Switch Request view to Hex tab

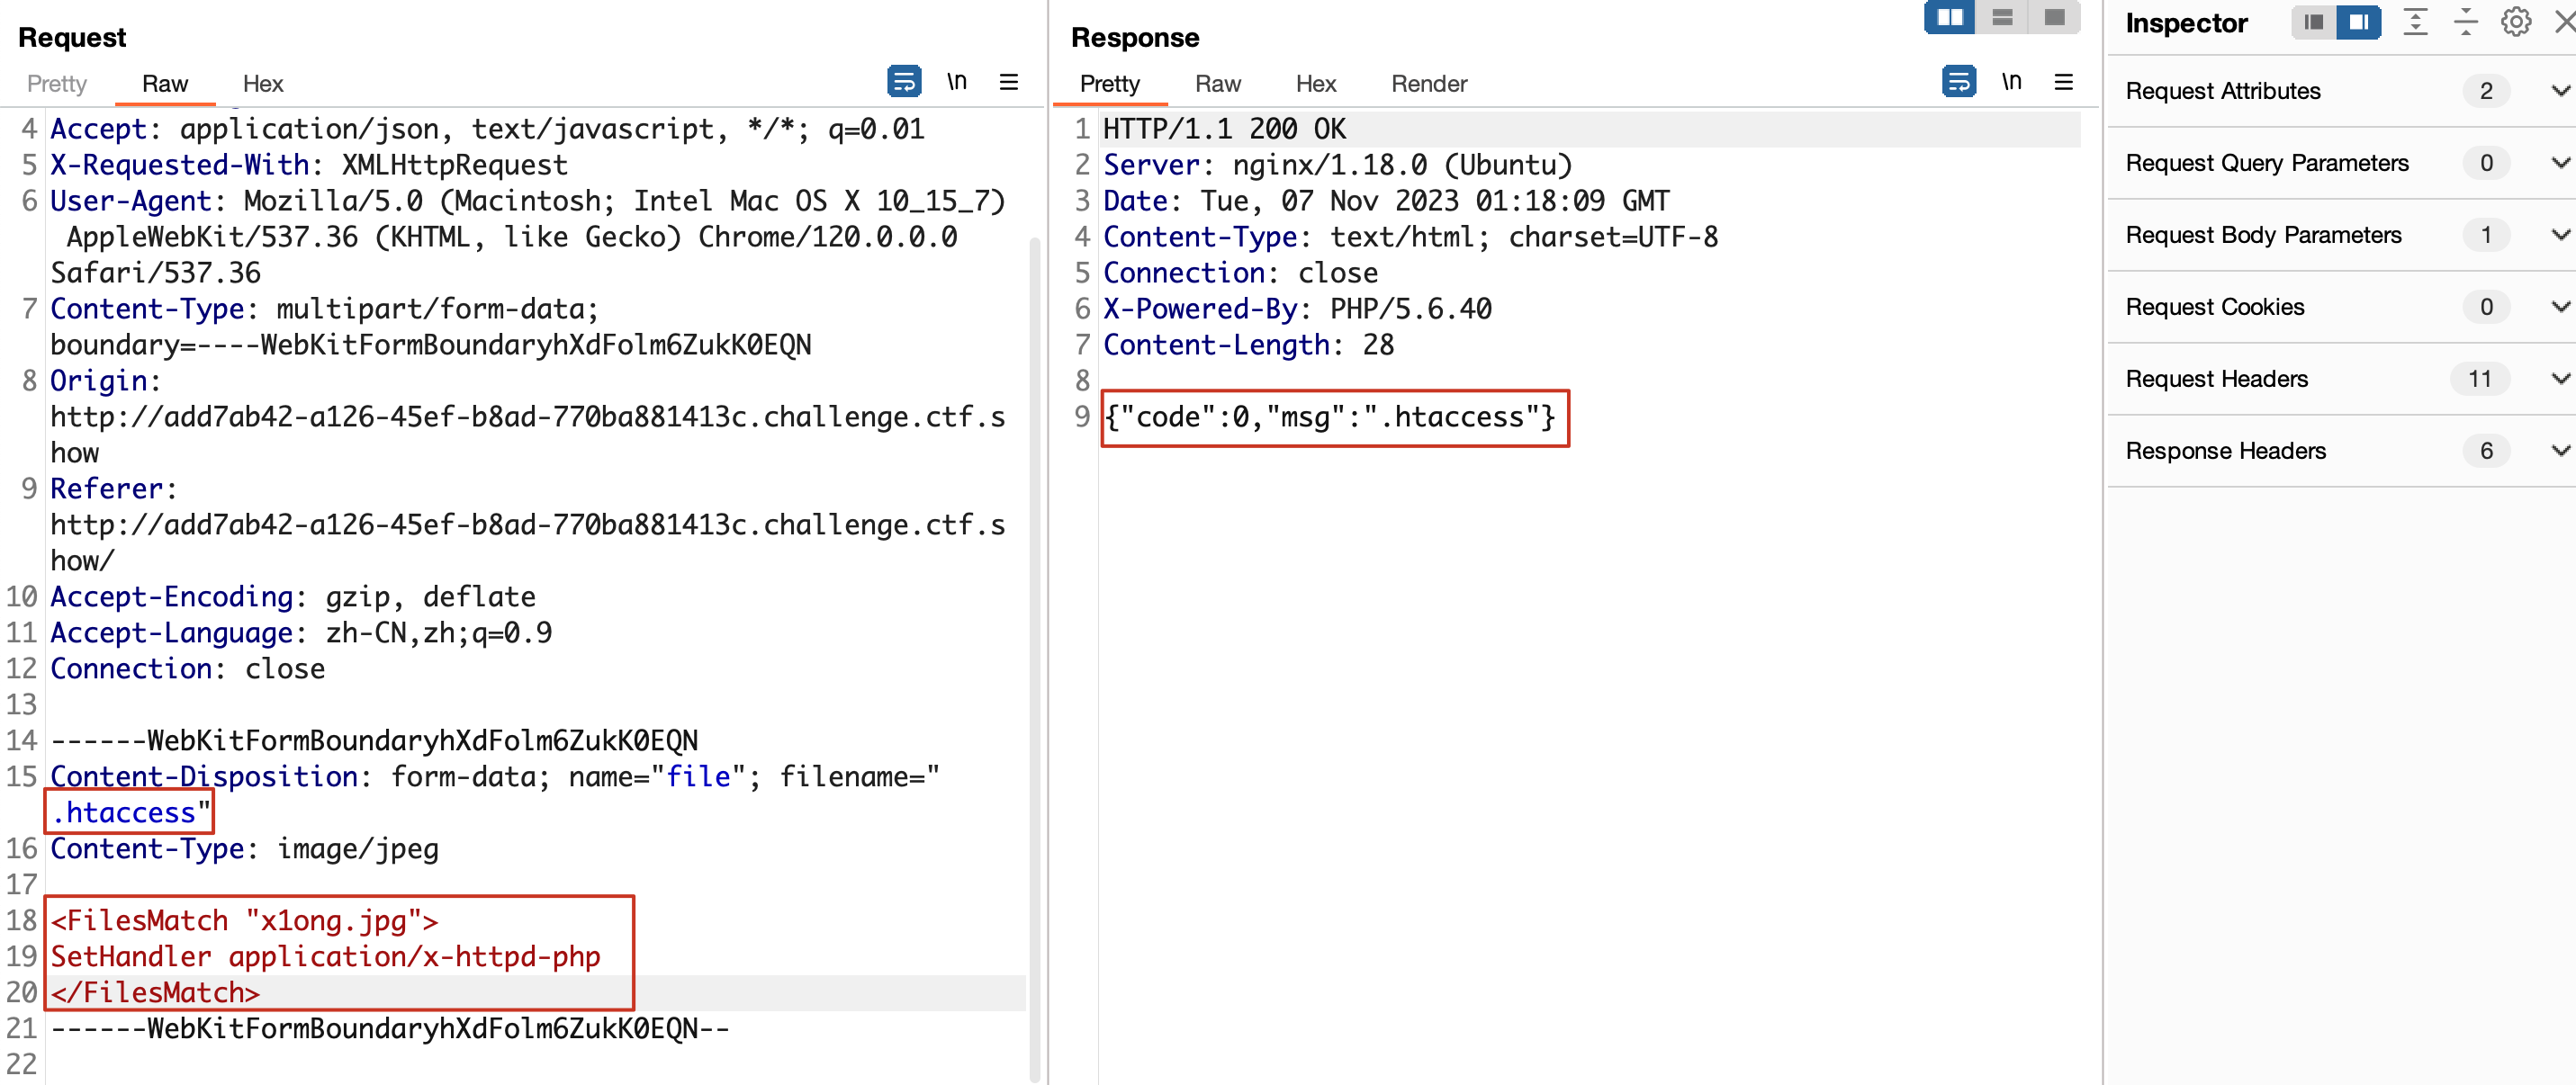263,84
